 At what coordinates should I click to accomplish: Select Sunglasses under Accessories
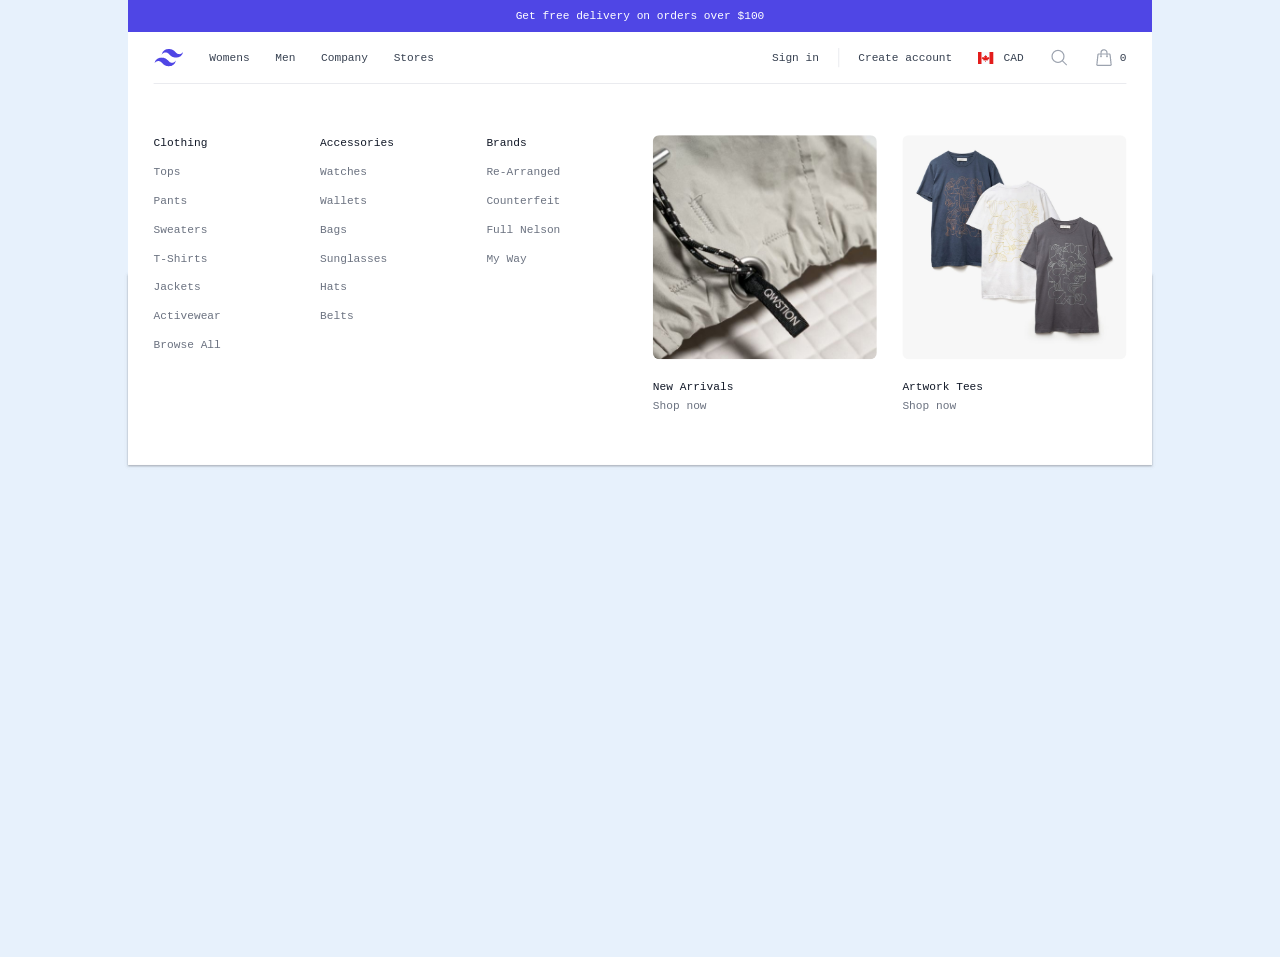[x=353, y=259]
